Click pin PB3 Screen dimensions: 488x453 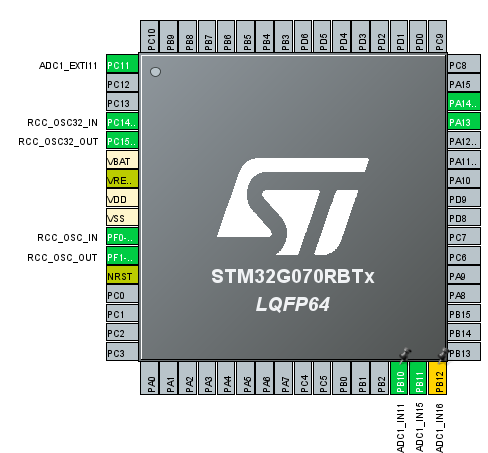click(284, 37)
